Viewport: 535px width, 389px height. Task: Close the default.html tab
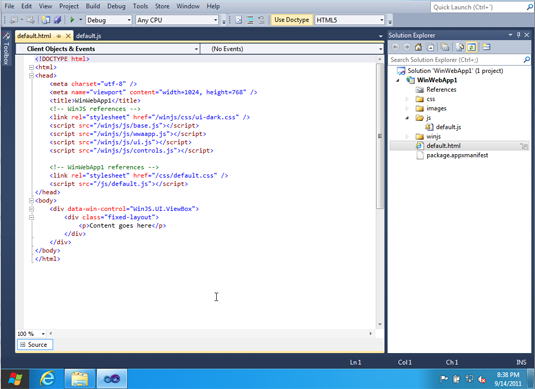coord(68,36)
